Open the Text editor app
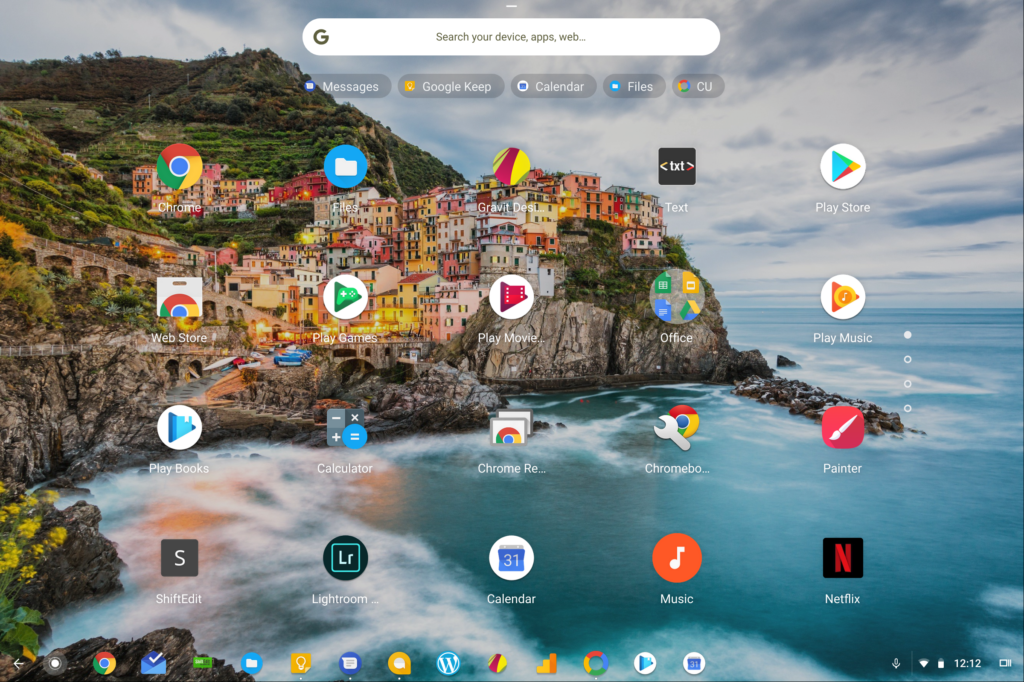The width and height of the screenshot is (1024, 682). pyautogui.click(x=677, y=168)
